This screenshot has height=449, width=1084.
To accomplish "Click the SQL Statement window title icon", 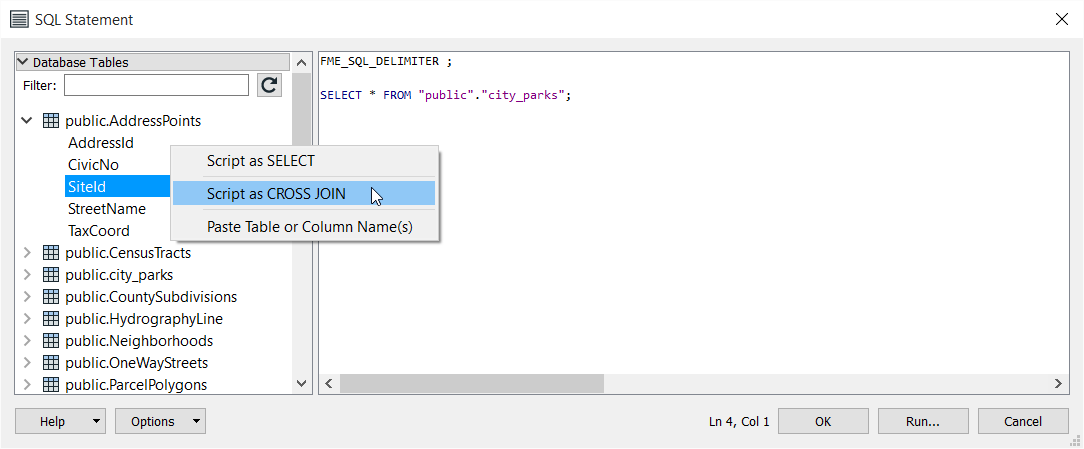I will 20,19.
